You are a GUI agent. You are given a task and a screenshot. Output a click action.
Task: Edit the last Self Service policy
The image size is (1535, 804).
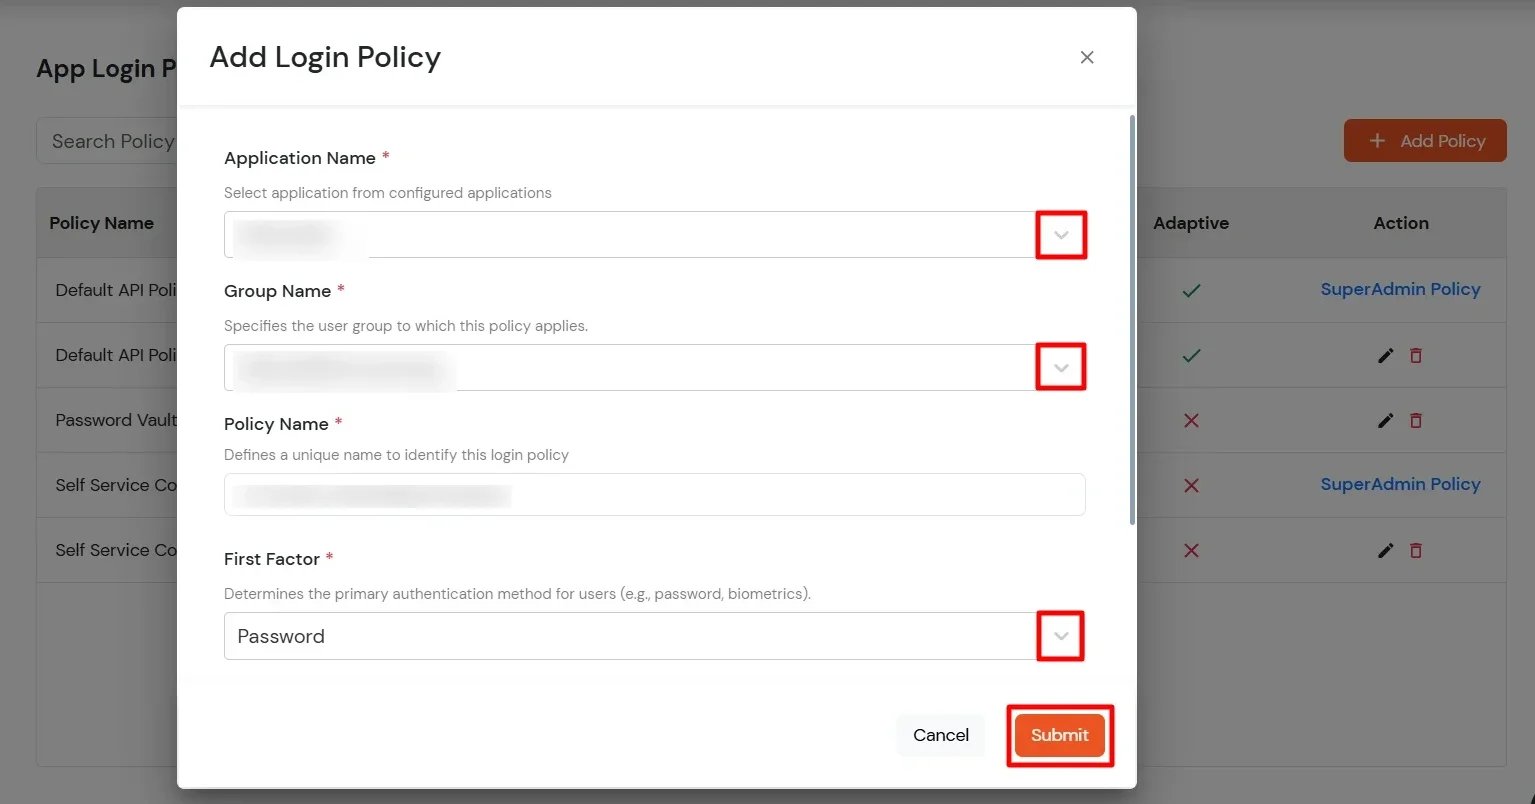pos(1385,550)
